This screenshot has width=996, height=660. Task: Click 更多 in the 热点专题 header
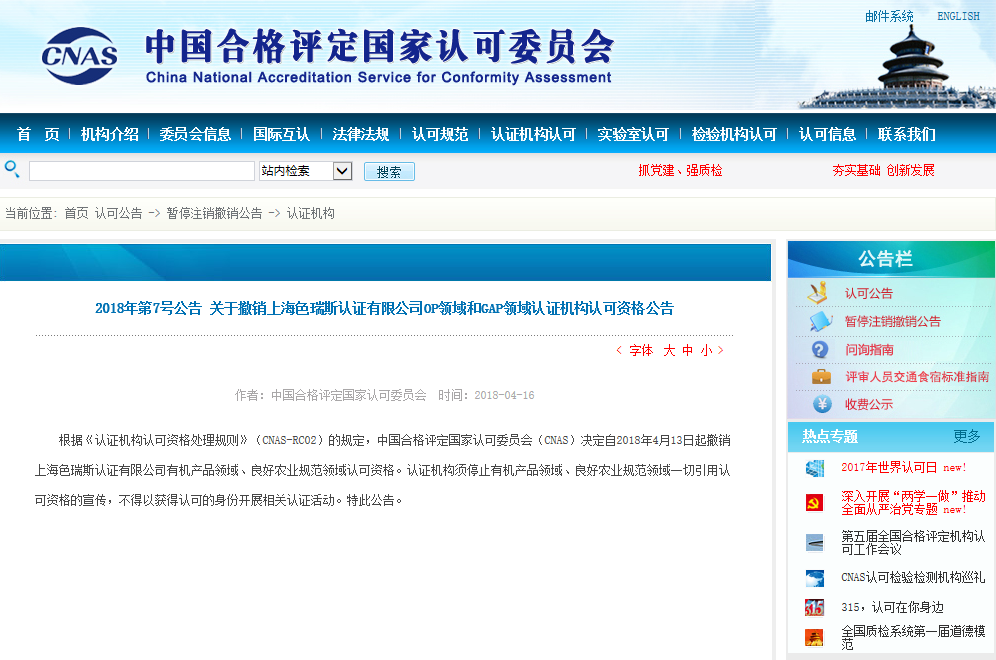[x=967, y=436]
